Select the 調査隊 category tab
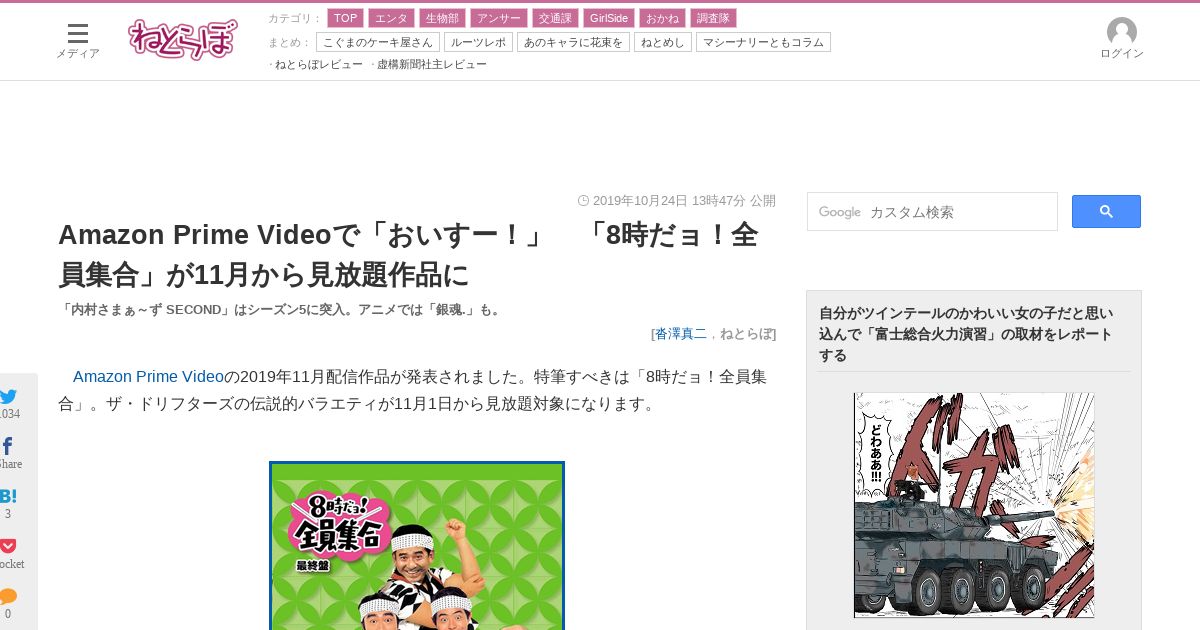Screen dimensions: 1200x630 click(x=713, y=18)
